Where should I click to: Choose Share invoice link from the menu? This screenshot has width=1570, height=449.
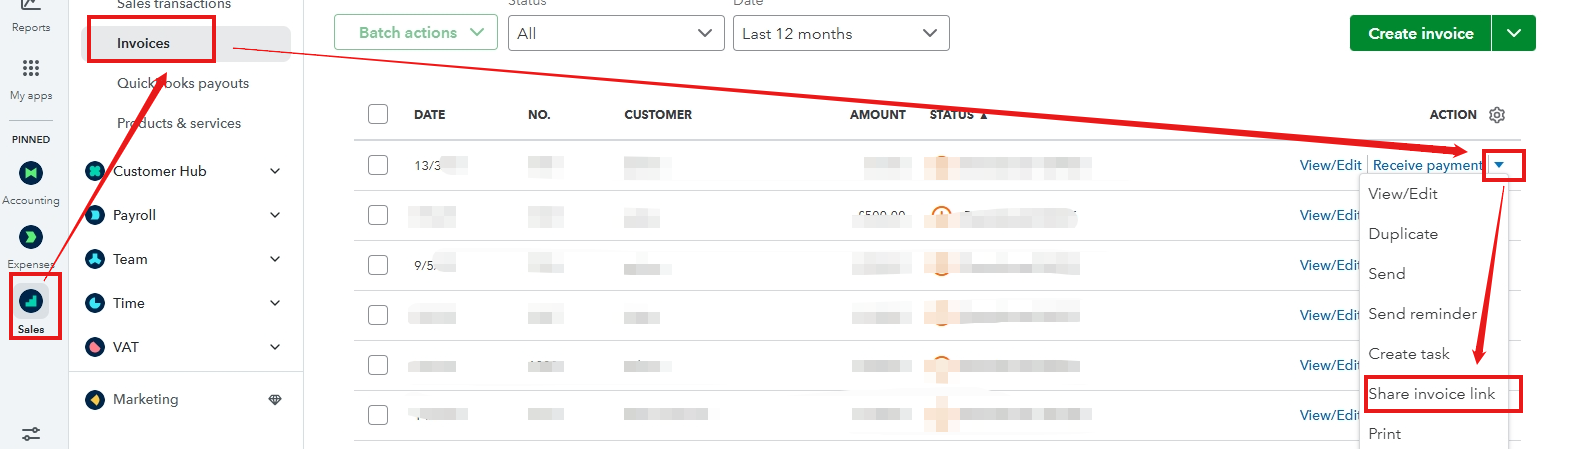tap(1431, 394)
